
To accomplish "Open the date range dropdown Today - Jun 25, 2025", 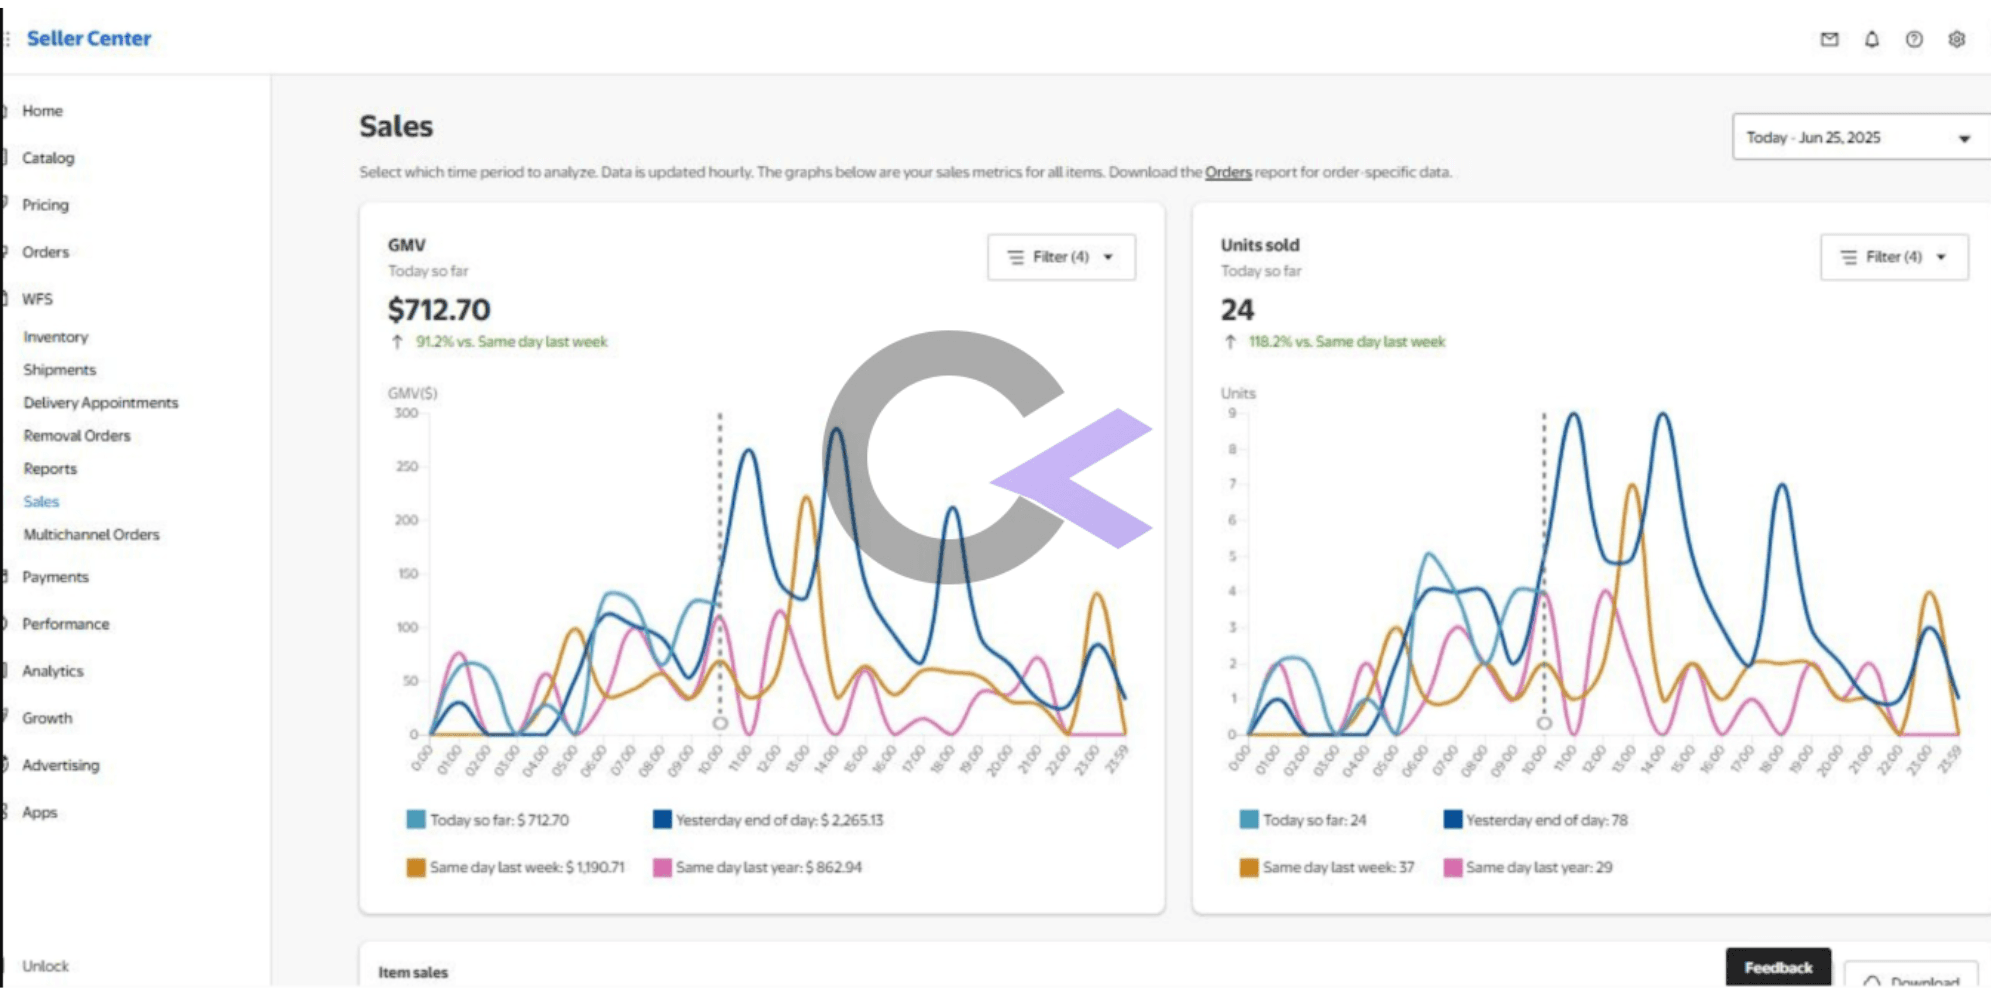I will click(1860, 137).
